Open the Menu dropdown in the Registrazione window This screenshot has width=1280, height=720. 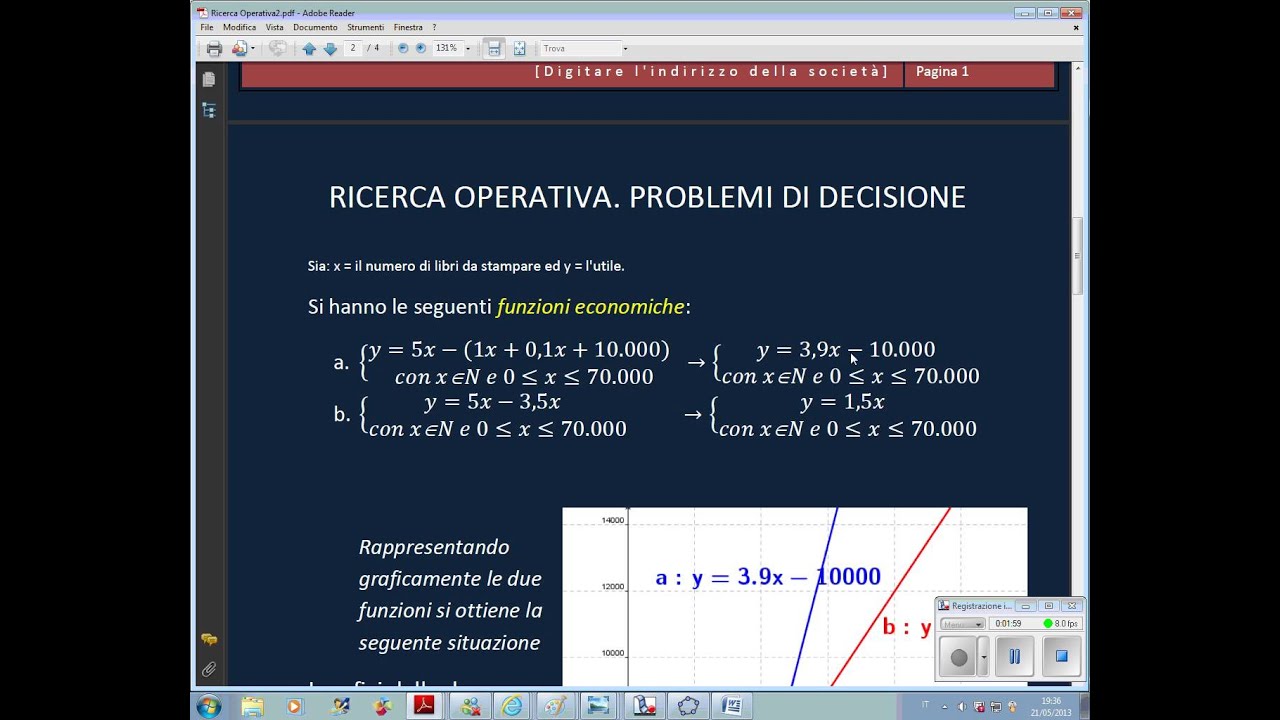point(962,624)
